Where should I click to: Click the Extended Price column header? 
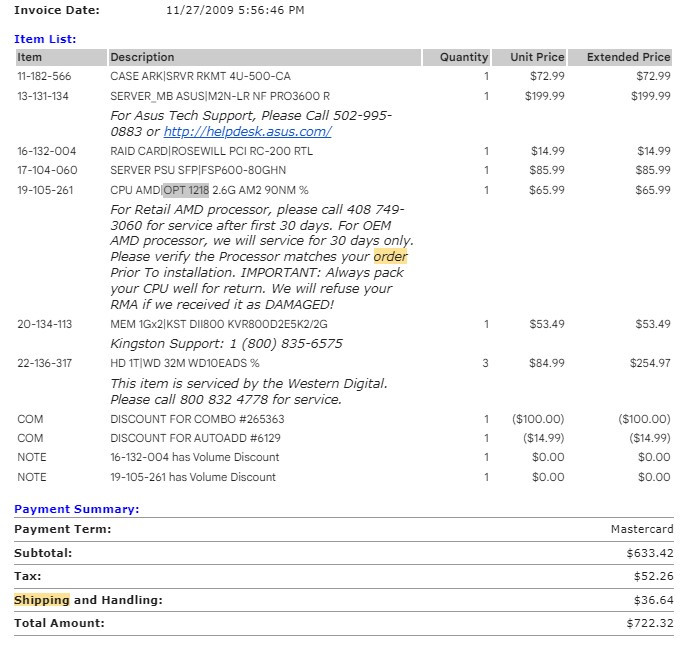click(x=620, y=57)
